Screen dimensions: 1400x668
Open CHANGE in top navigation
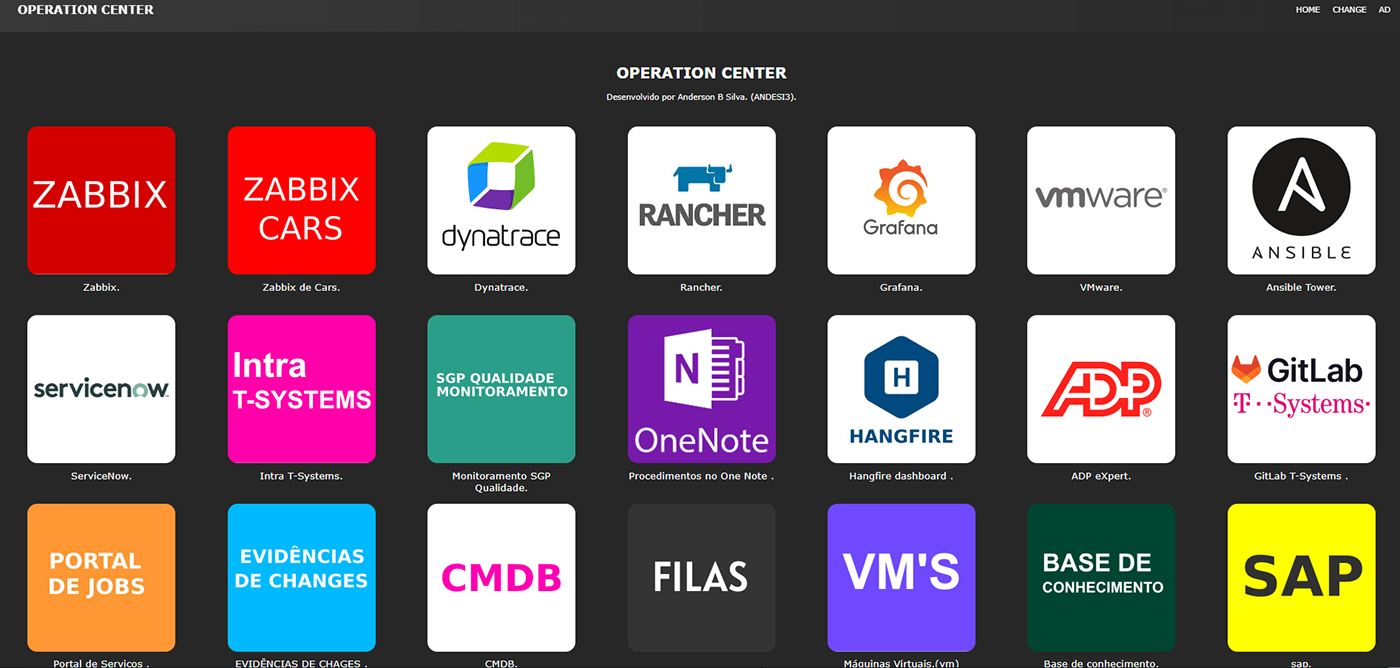pyautogui.click(x=1349, y=10)
